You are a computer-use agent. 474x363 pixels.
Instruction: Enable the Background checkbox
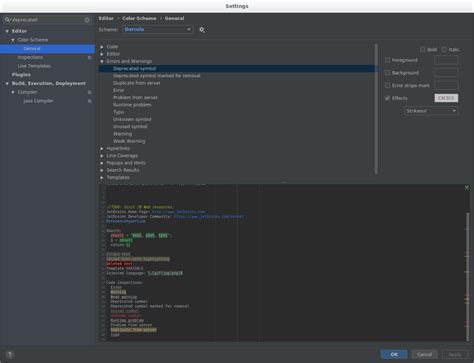click(387, 73)
